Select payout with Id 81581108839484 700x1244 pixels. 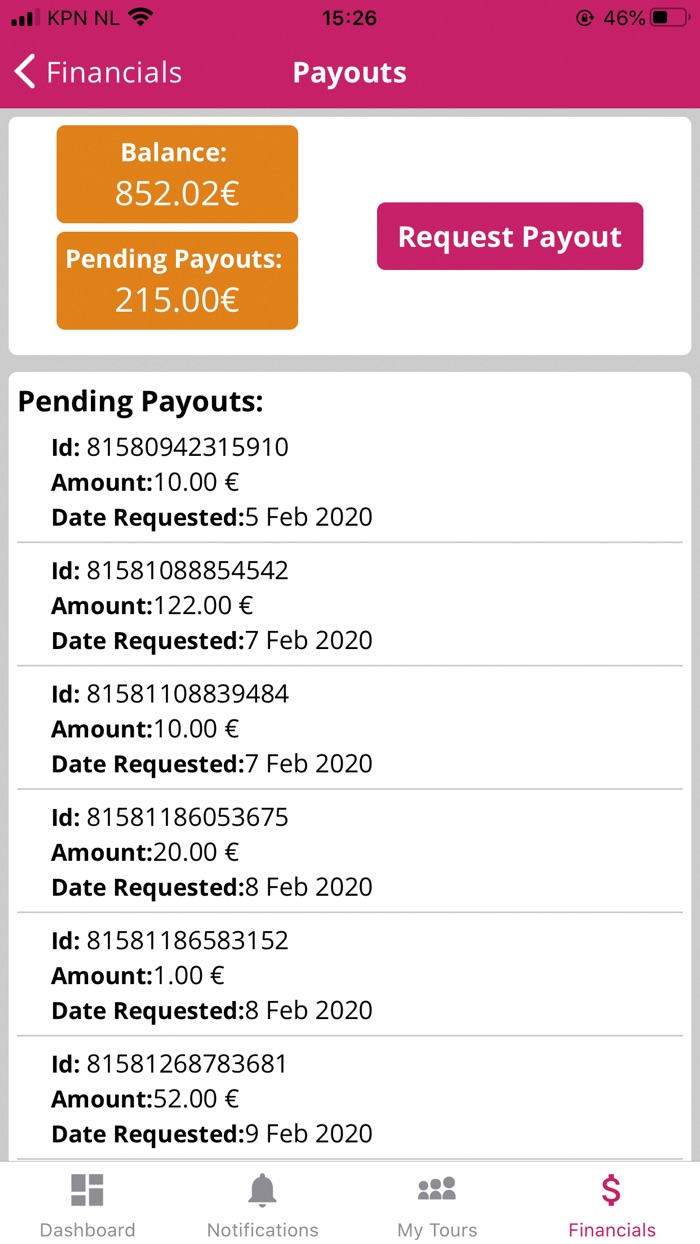pos(350,728)
